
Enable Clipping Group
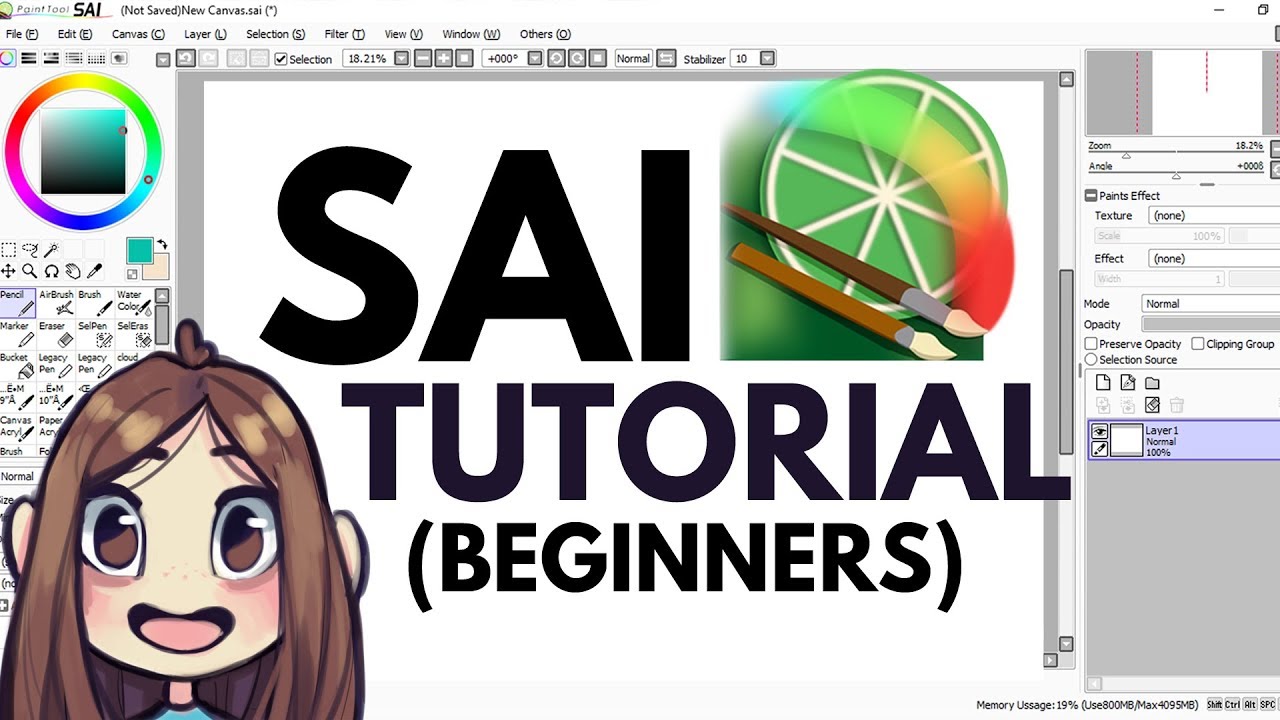point(1197,344)
